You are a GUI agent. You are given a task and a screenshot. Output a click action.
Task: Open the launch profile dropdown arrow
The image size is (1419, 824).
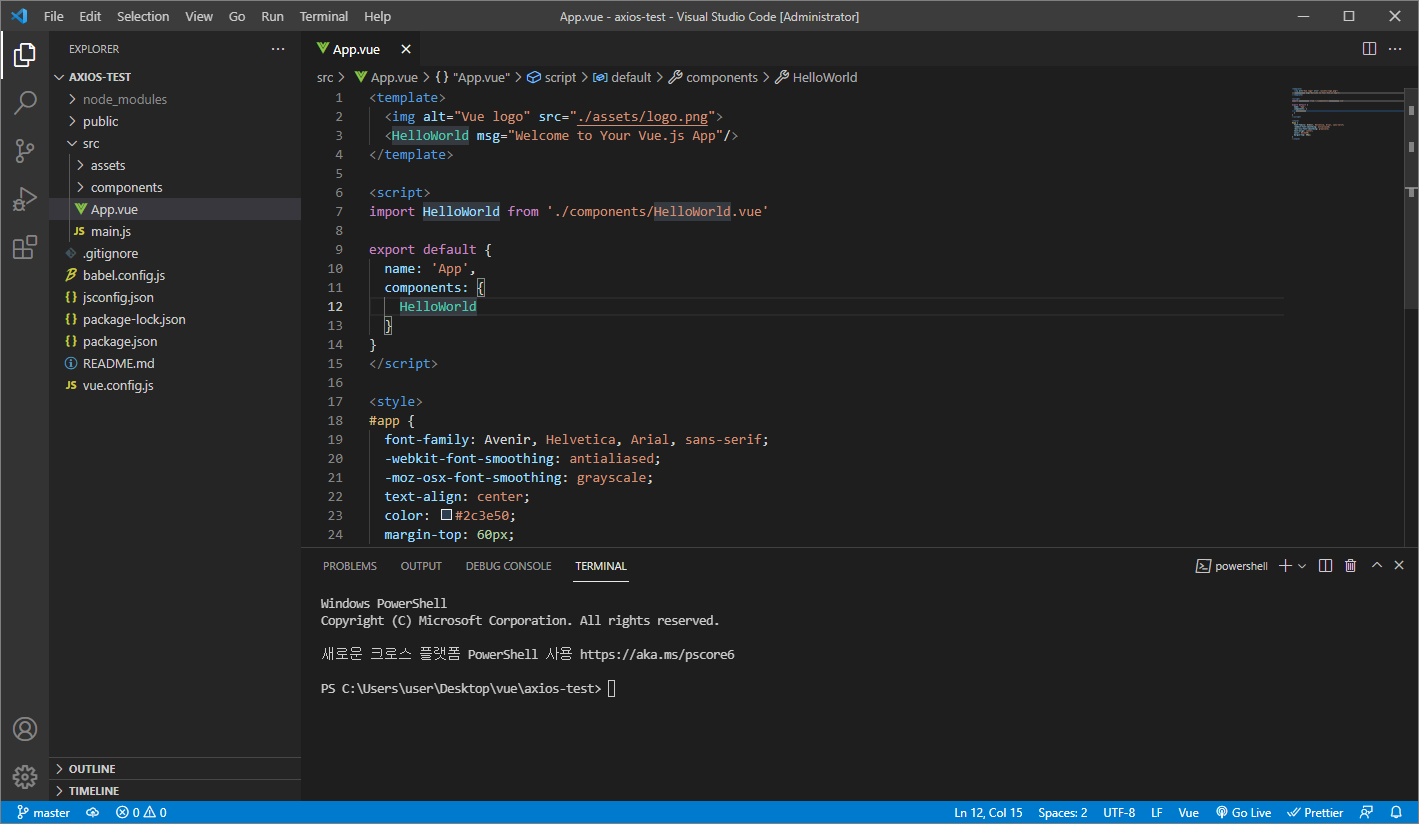coord(1302,566)
